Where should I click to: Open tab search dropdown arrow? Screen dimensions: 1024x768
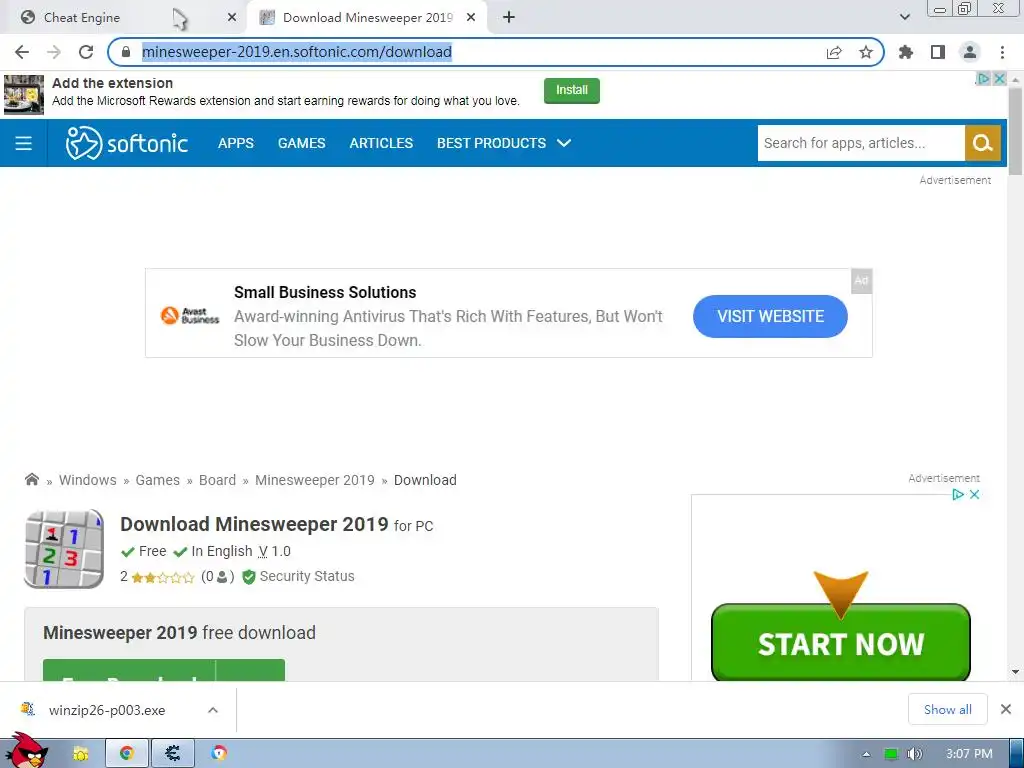tap(905, 18)
